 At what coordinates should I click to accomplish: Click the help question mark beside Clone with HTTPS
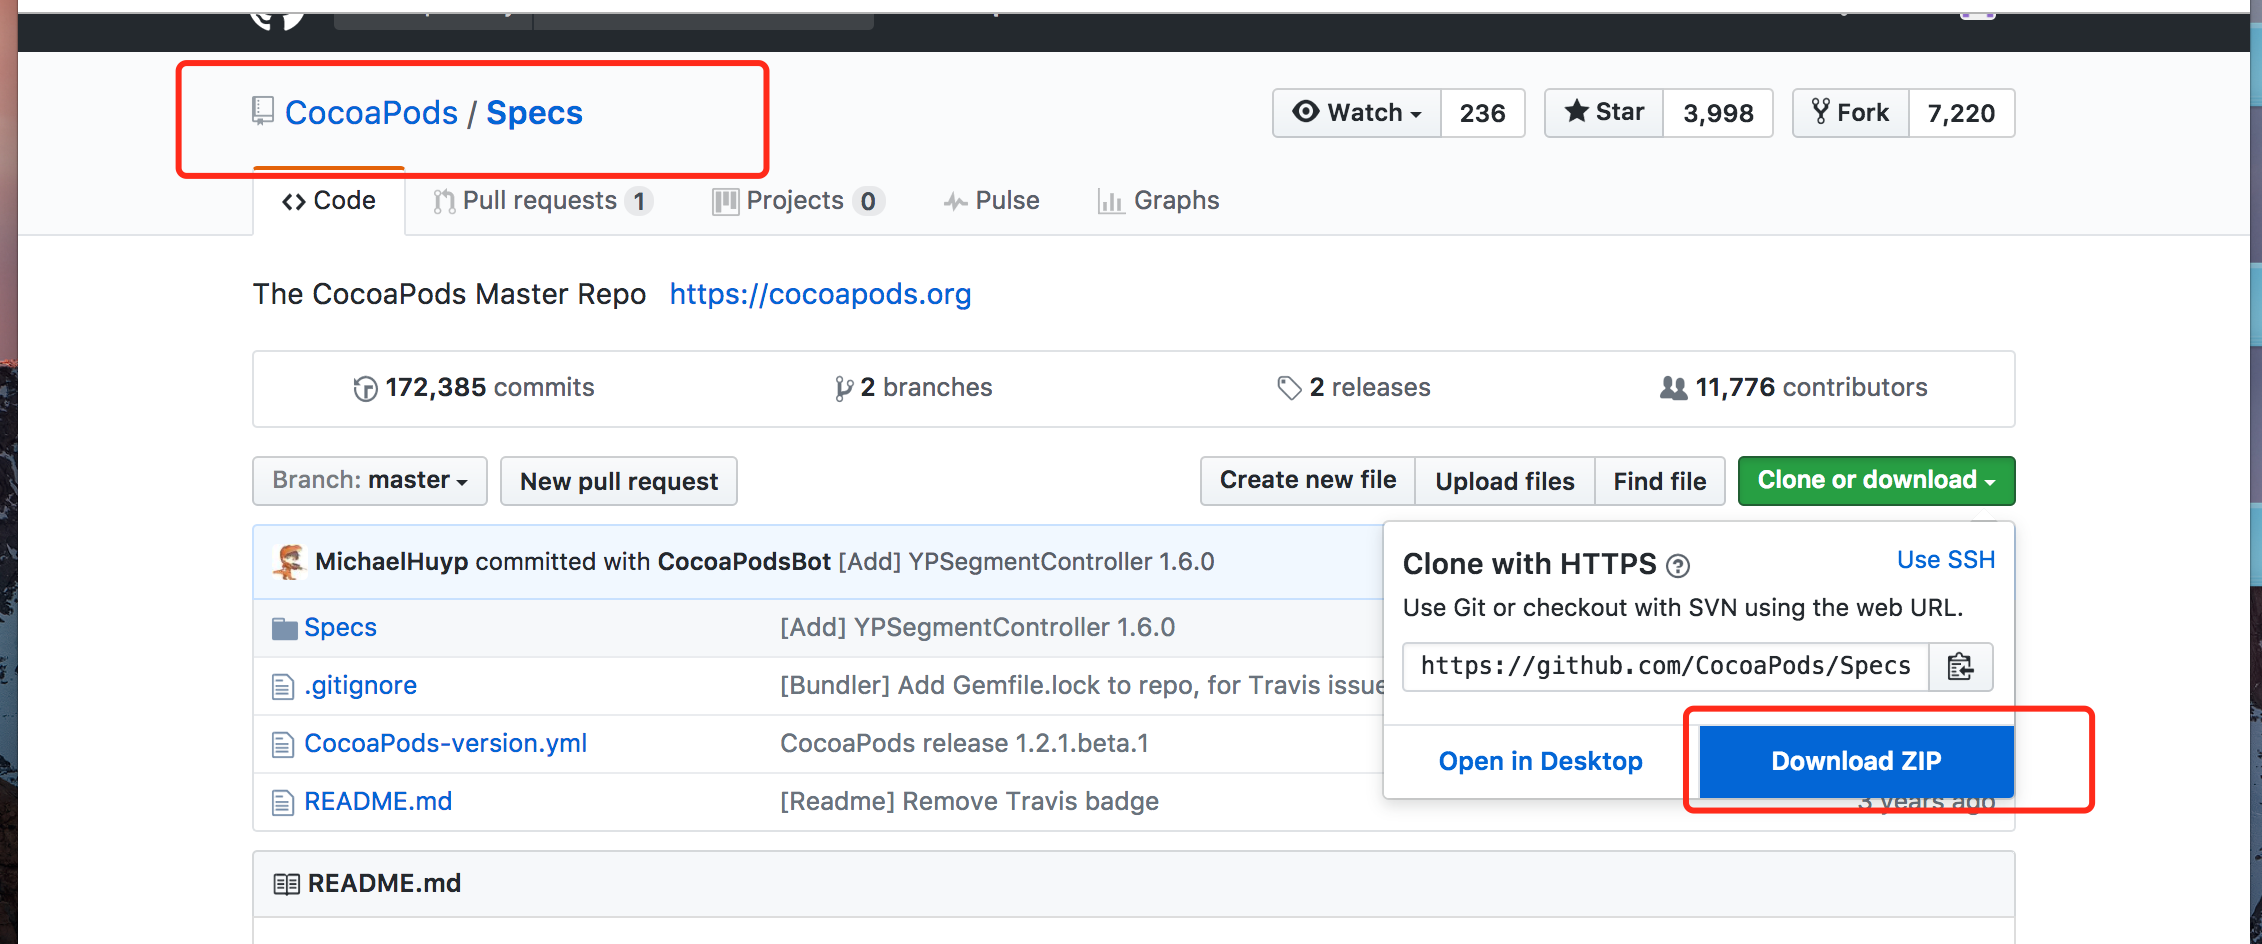pyautogui.click(x=1678, y=566)
